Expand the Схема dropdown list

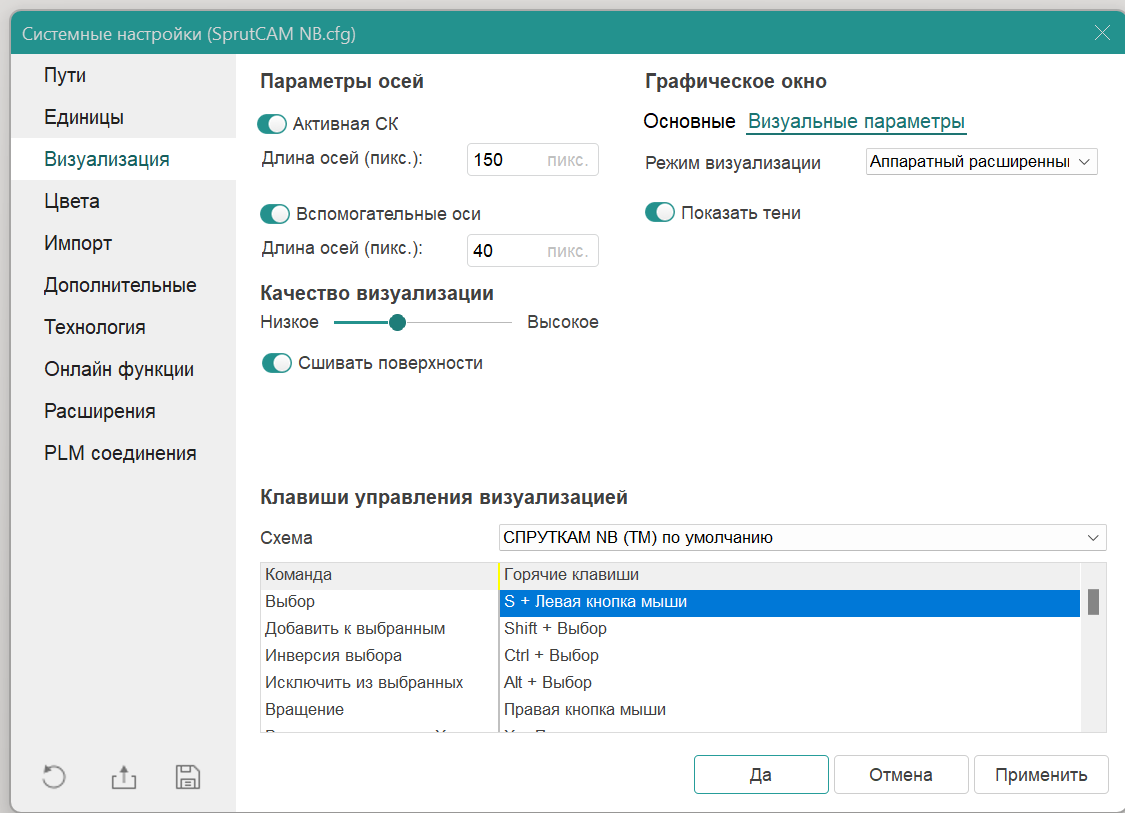(802, 537)
